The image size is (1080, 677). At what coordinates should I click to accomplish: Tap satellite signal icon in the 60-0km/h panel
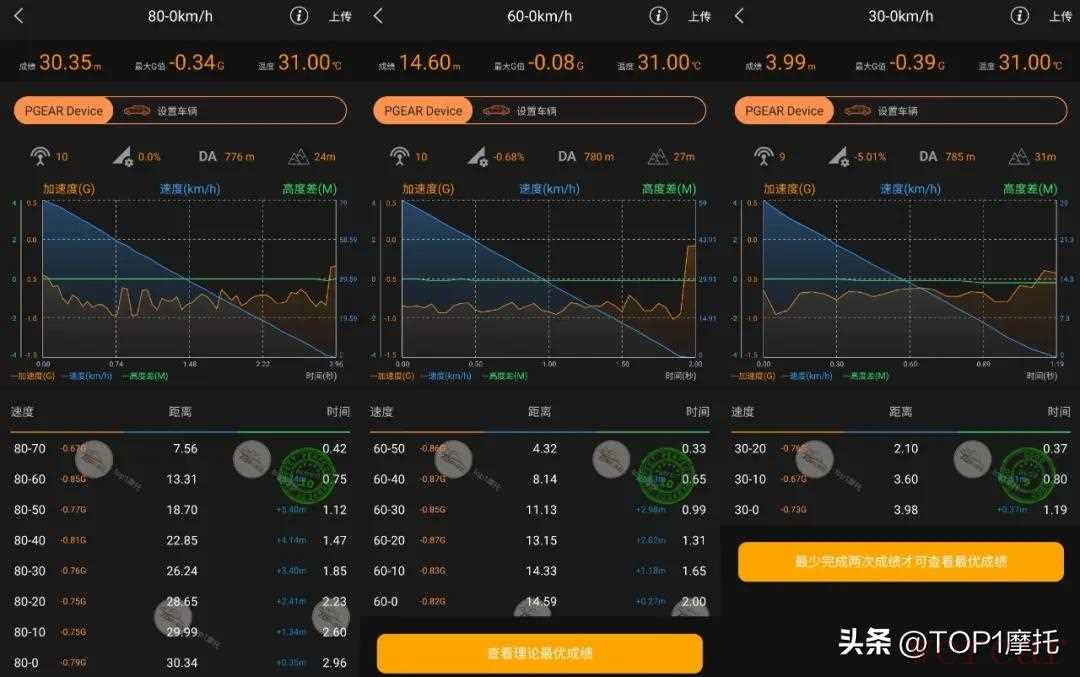point(399,156)
